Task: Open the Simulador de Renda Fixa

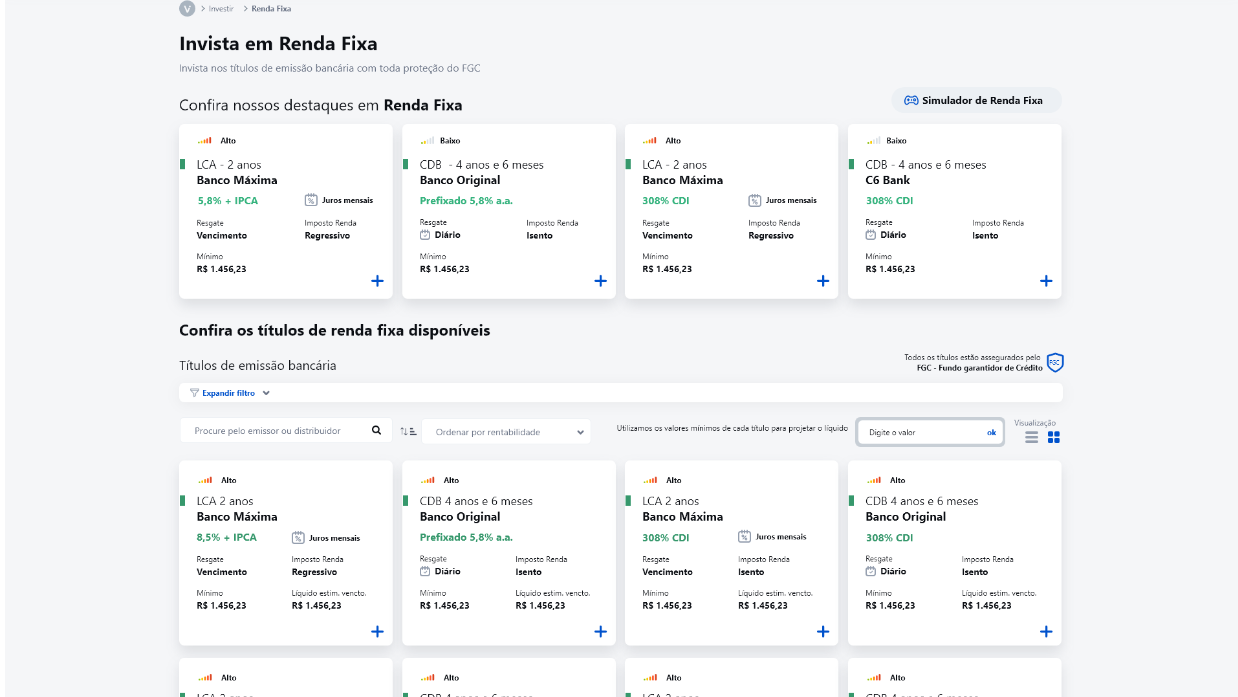Action: click(975, 100)
